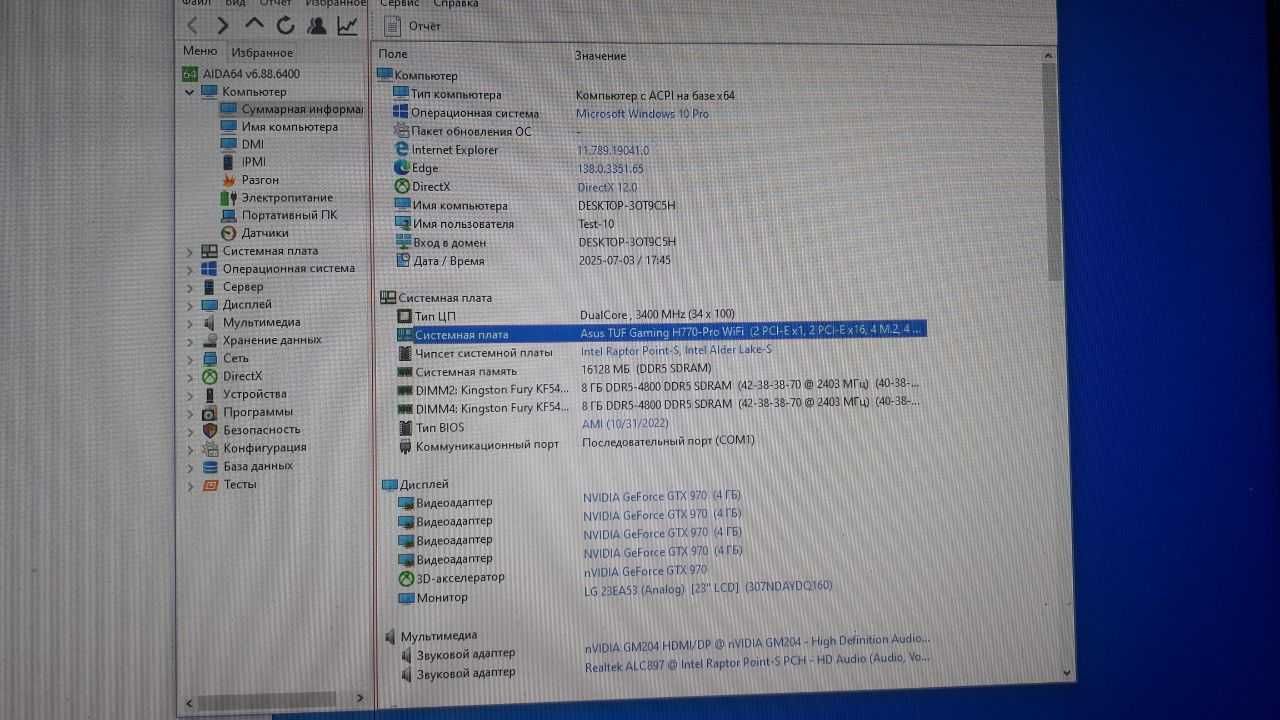Open the Справка menu
1280x720 pixels.
[455, 4]
